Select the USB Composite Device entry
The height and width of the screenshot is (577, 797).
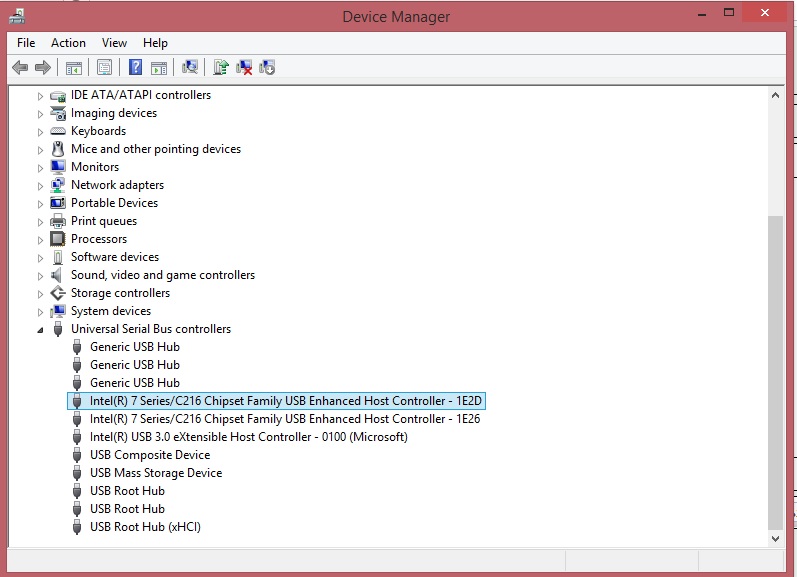[149, 455]
